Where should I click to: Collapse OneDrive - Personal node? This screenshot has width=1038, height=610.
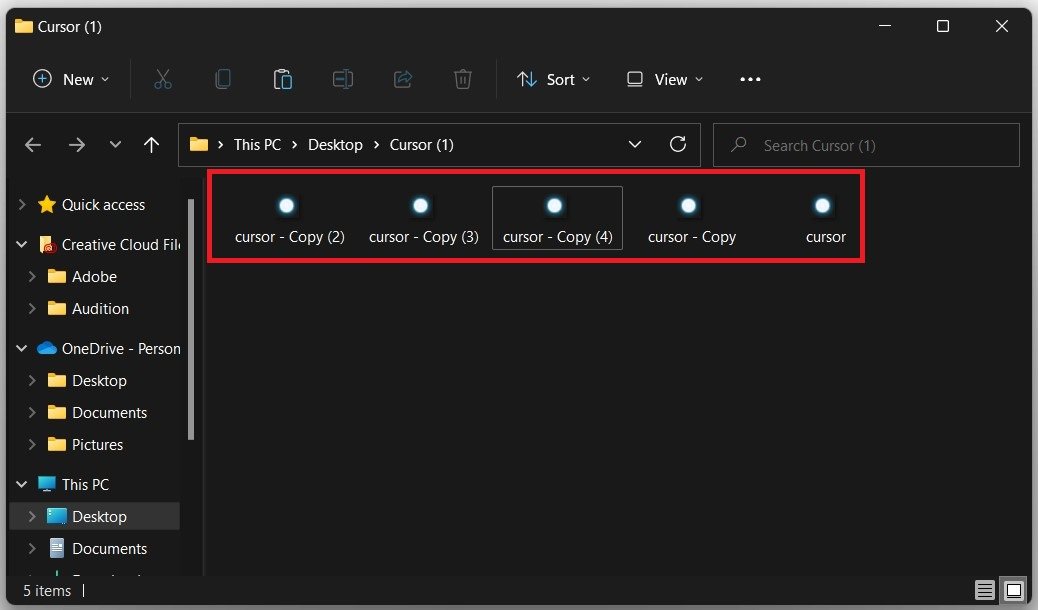[x=22, y=348]
